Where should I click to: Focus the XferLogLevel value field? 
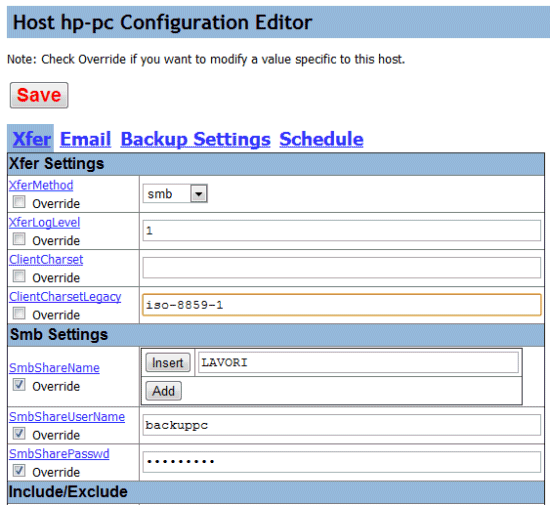pyautogui.click(x=342, y=230)
